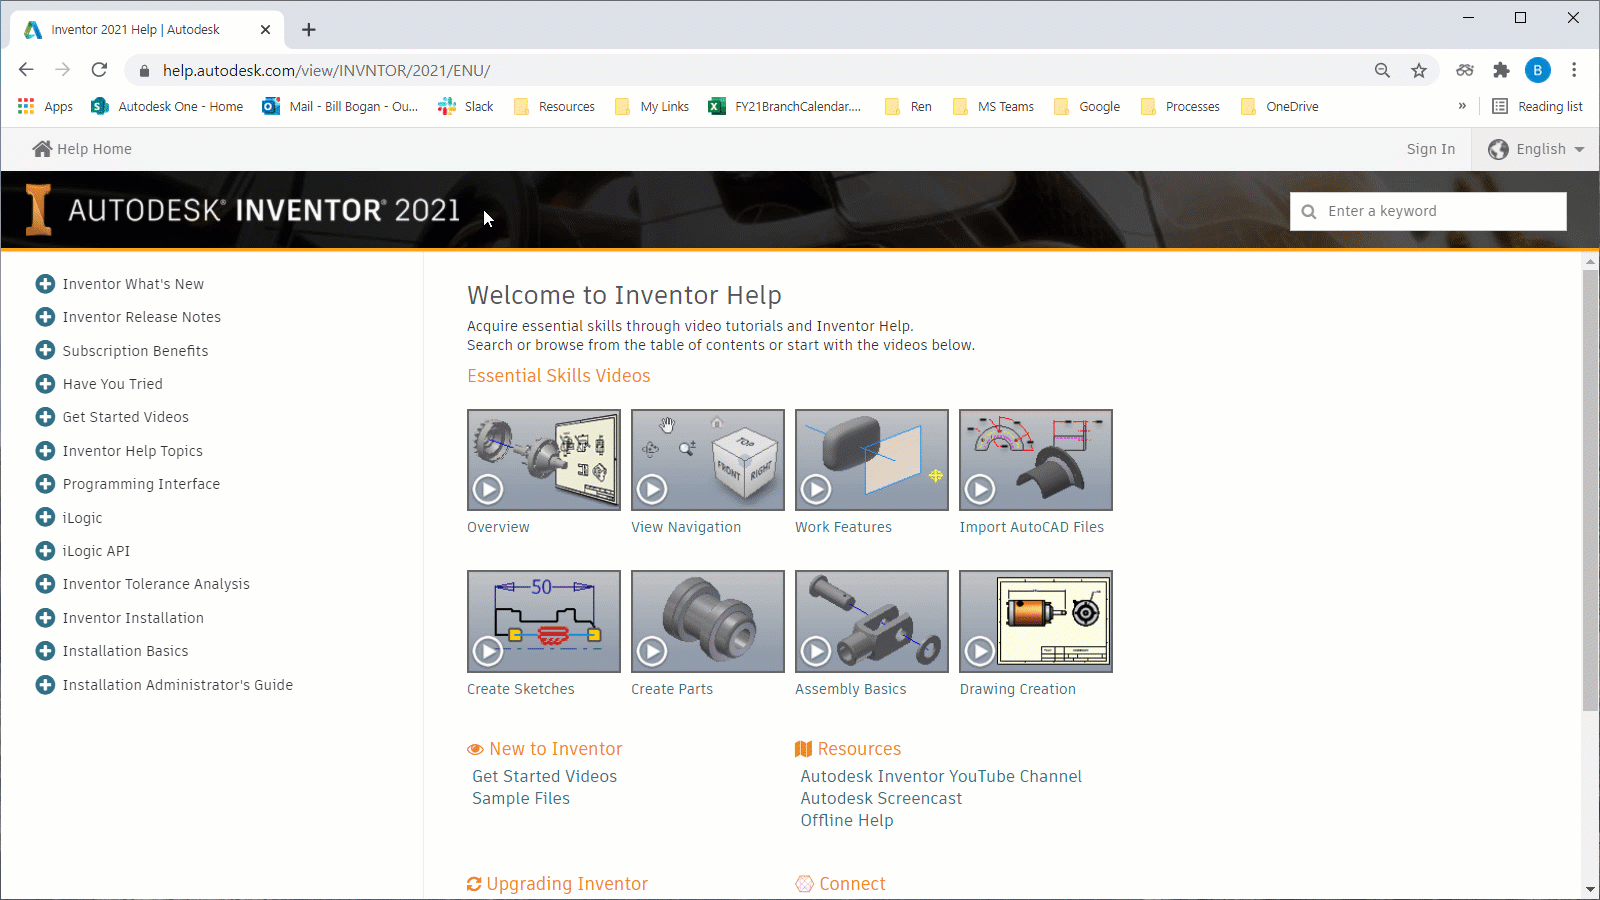Open the Reading list
The width and height of the screenshot is (1600, 900).
pyautogui.click(x=1537, y=106)
